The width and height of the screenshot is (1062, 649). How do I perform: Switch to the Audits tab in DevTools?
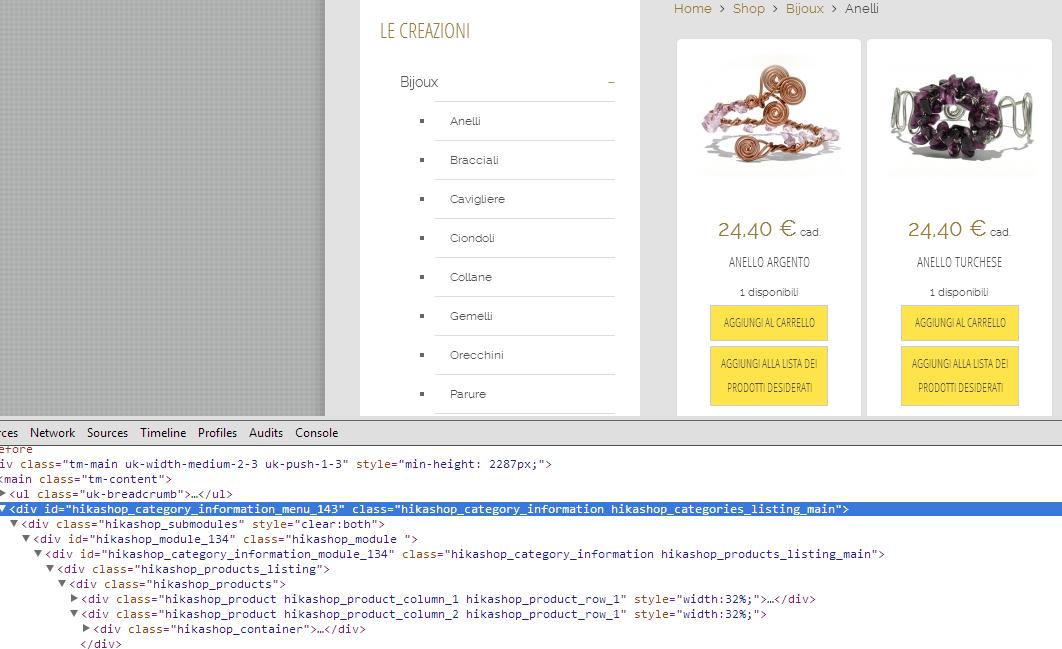point(266,433)
